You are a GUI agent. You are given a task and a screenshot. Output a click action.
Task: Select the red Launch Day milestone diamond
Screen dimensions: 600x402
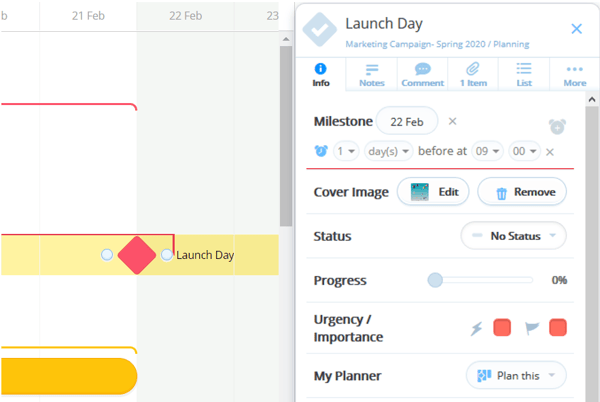click(x=137, y=255)
